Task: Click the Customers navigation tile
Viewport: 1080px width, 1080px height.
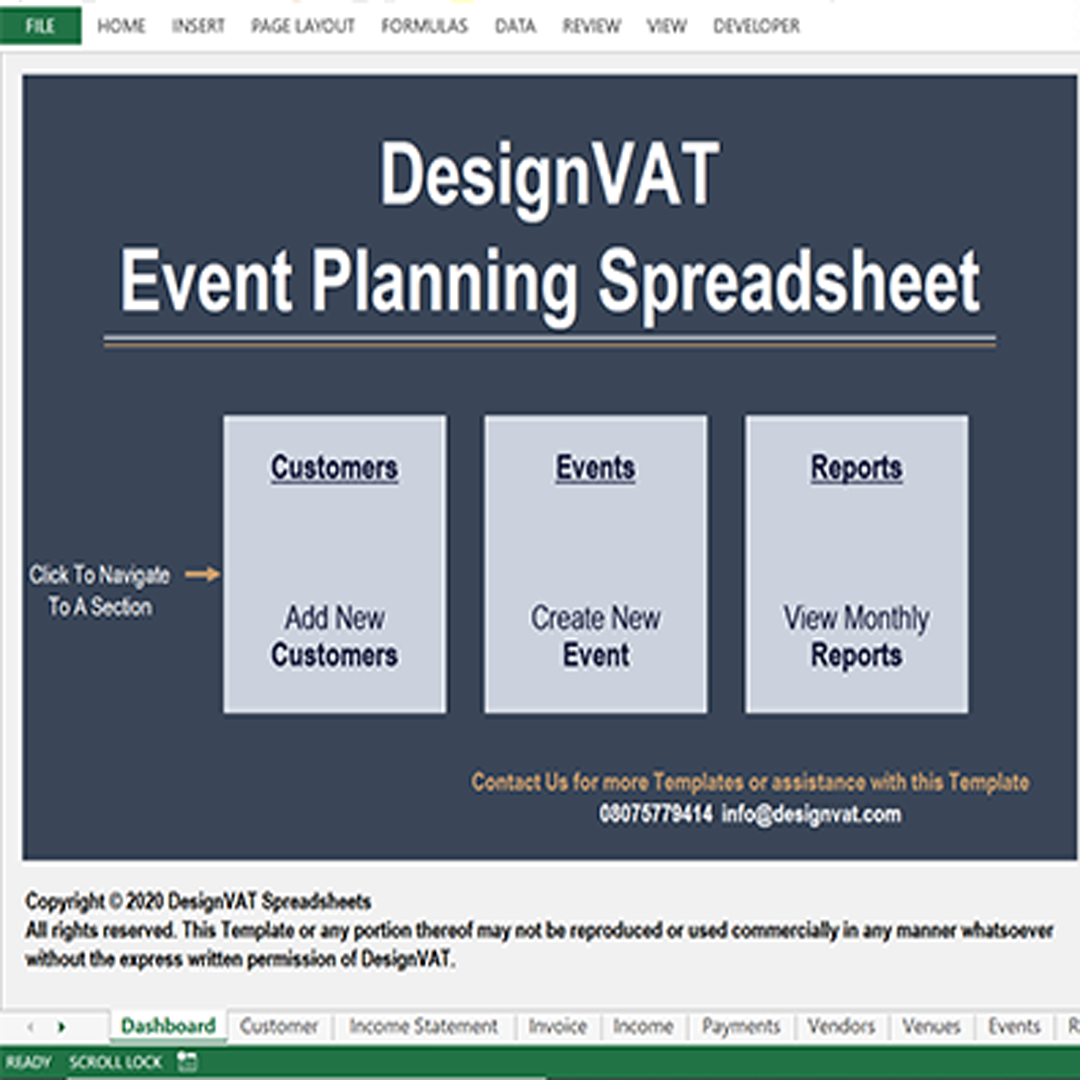Action: (x=335, y=564)
